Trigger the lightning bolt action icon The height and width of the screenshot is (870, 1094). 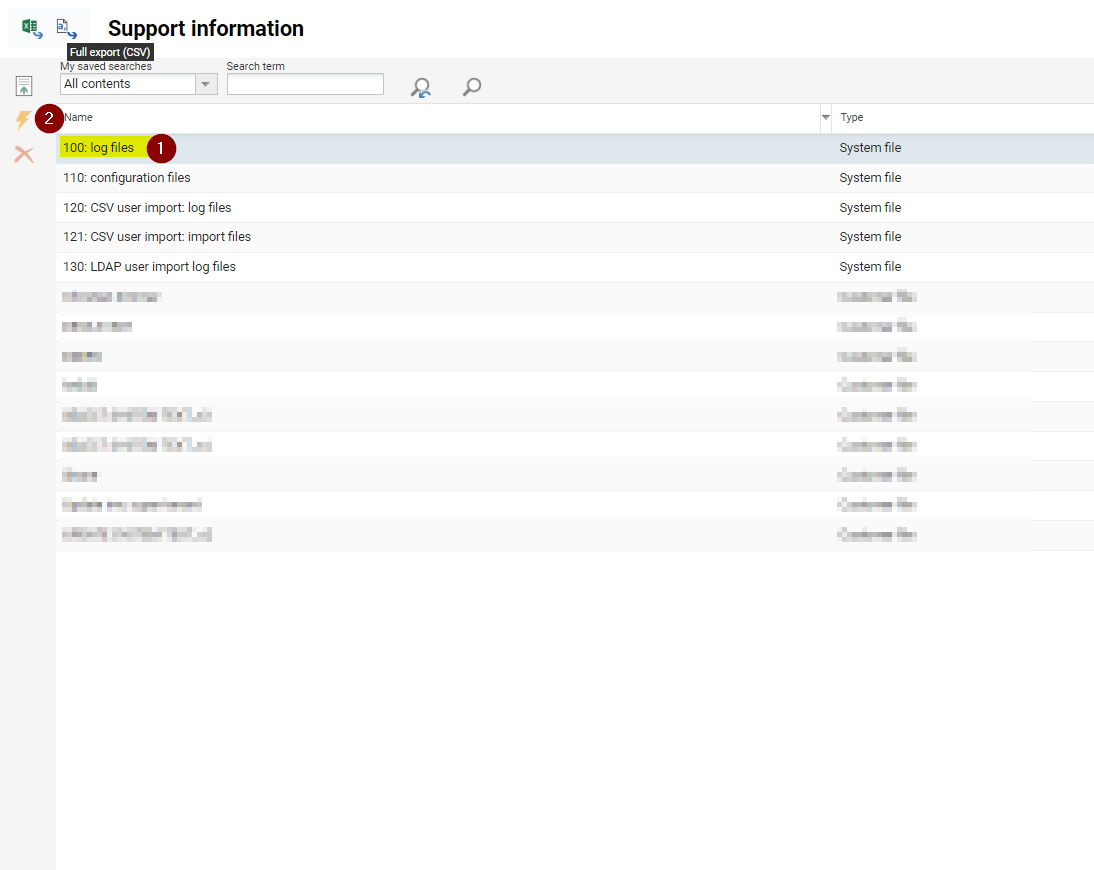(23, 120)
